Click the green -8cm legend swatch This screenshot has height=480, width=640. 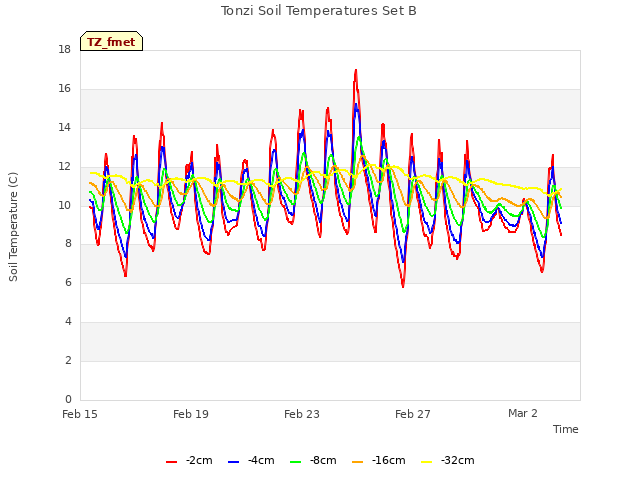296,462
